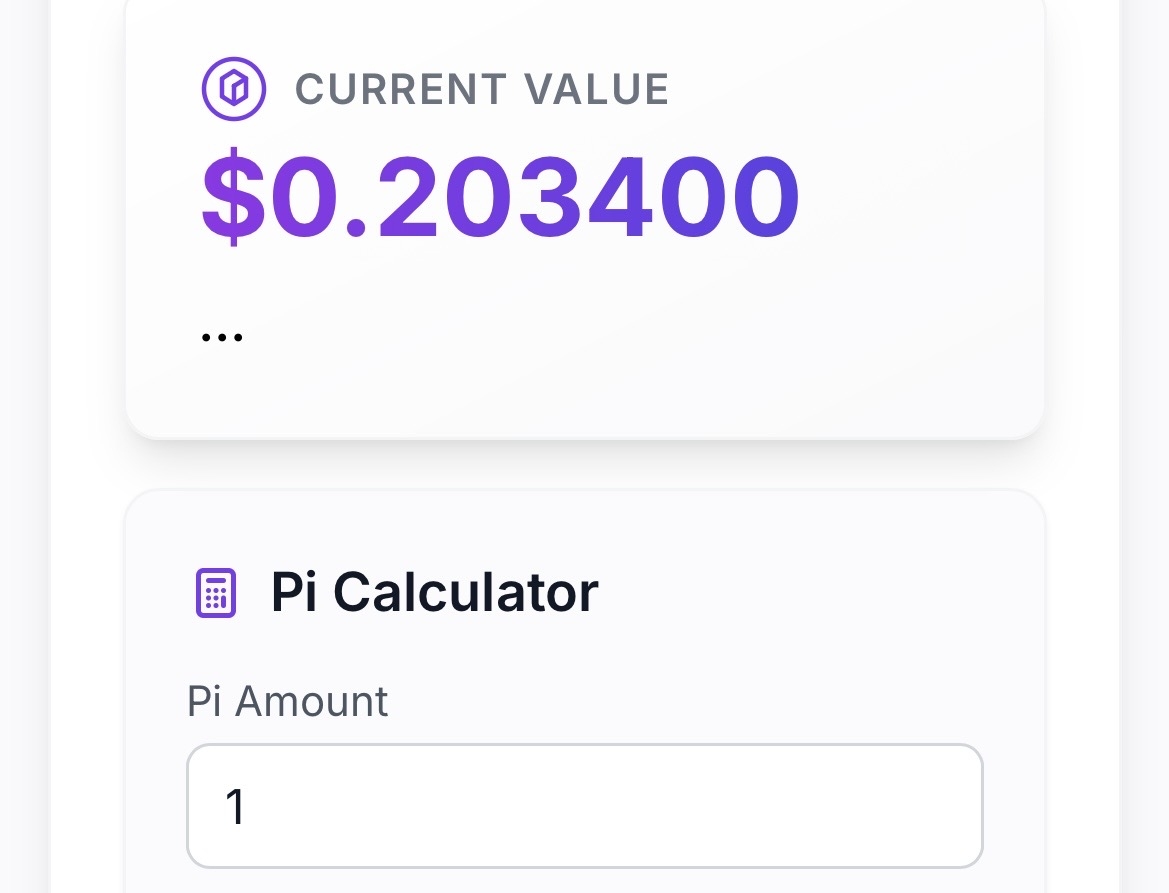This screenshot has height=893, width=1169.
Task: Click the purple calculator icon
Action: click(214, 593)
